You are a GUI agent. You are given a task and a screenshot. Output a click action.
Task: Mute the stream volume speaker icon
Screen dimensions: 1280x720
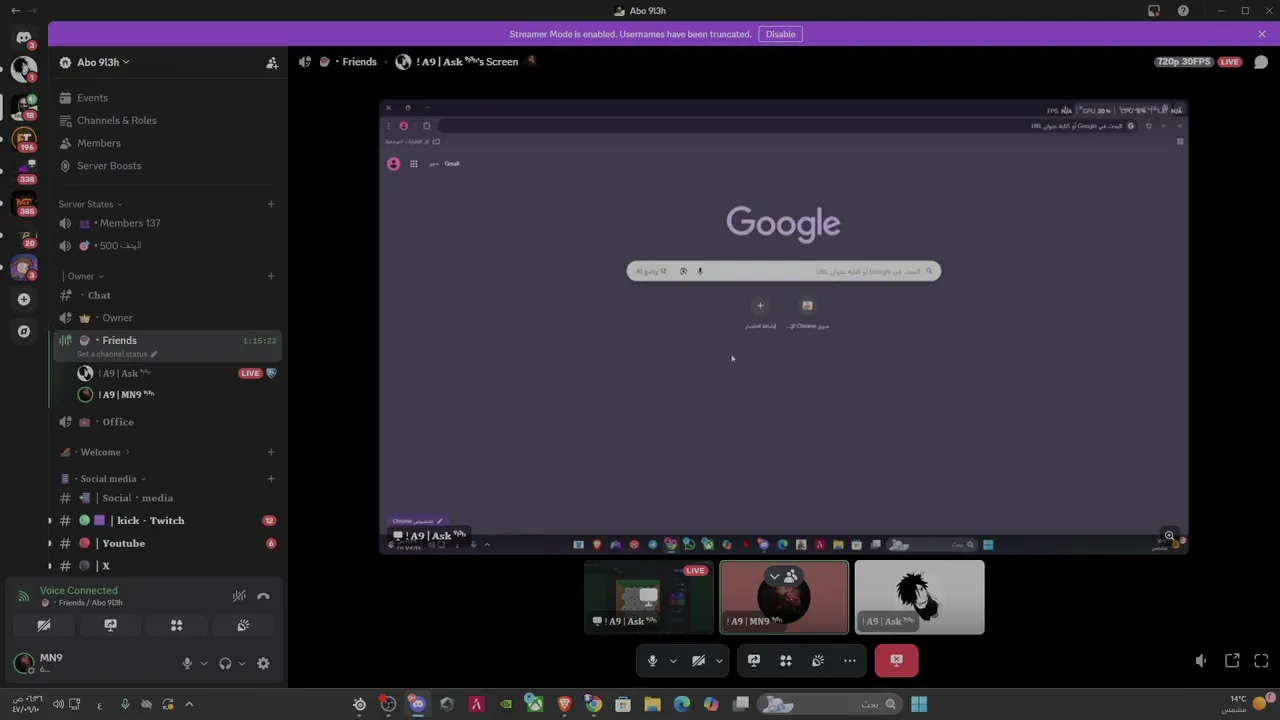[x=1201, y=660]
